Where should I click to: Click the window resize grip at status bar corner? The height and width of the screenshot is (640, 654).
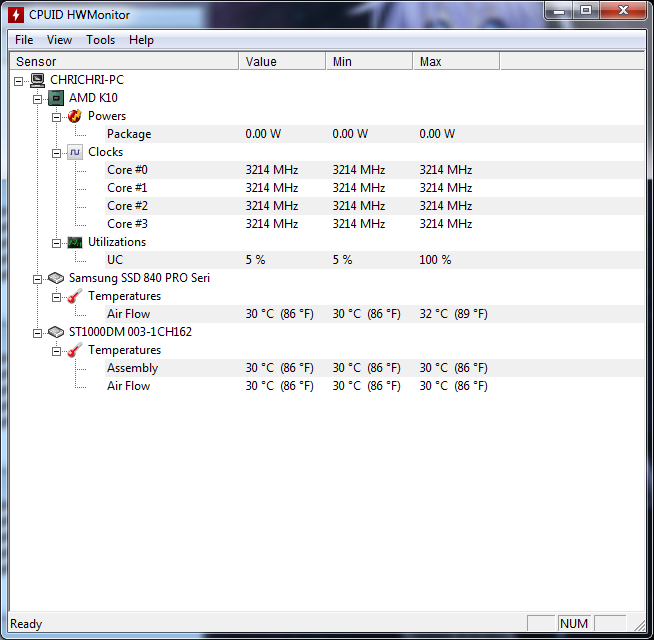(x=639, y=625)
